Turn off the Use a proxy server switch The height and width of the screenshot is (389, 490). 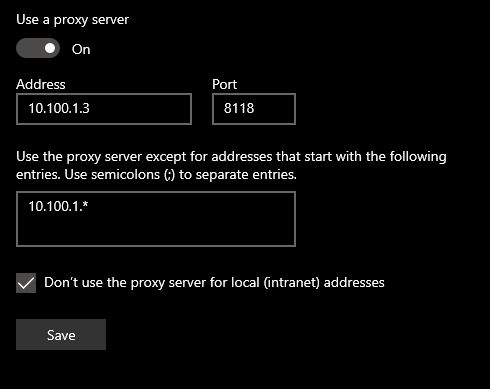38,48
